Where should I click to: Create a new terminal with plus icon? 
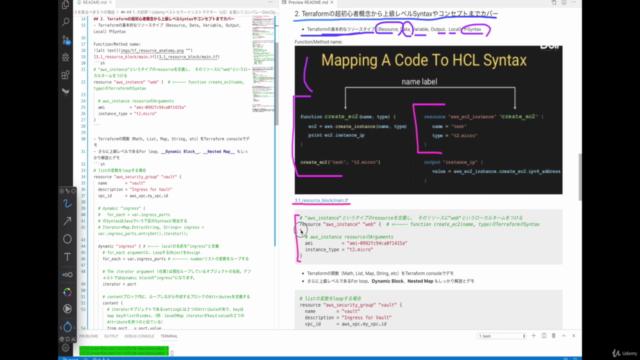pyautogui.click(x=533, y=336)
